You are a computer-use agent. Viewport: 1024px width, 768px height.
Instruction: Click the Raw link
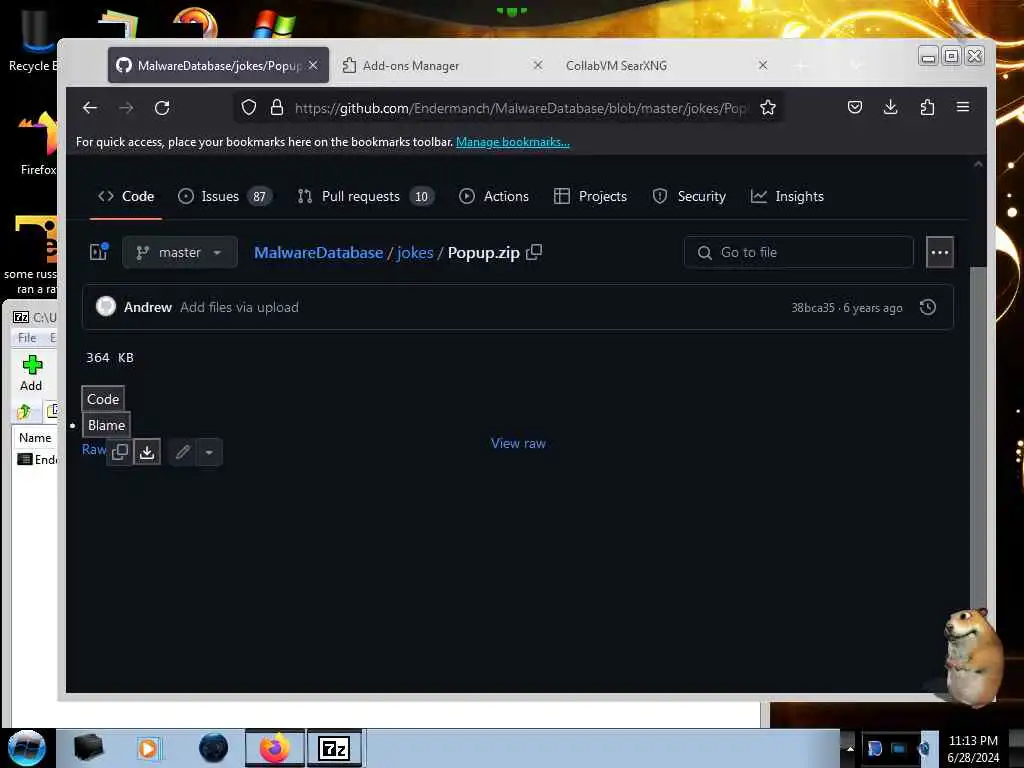tap(93, 449)
